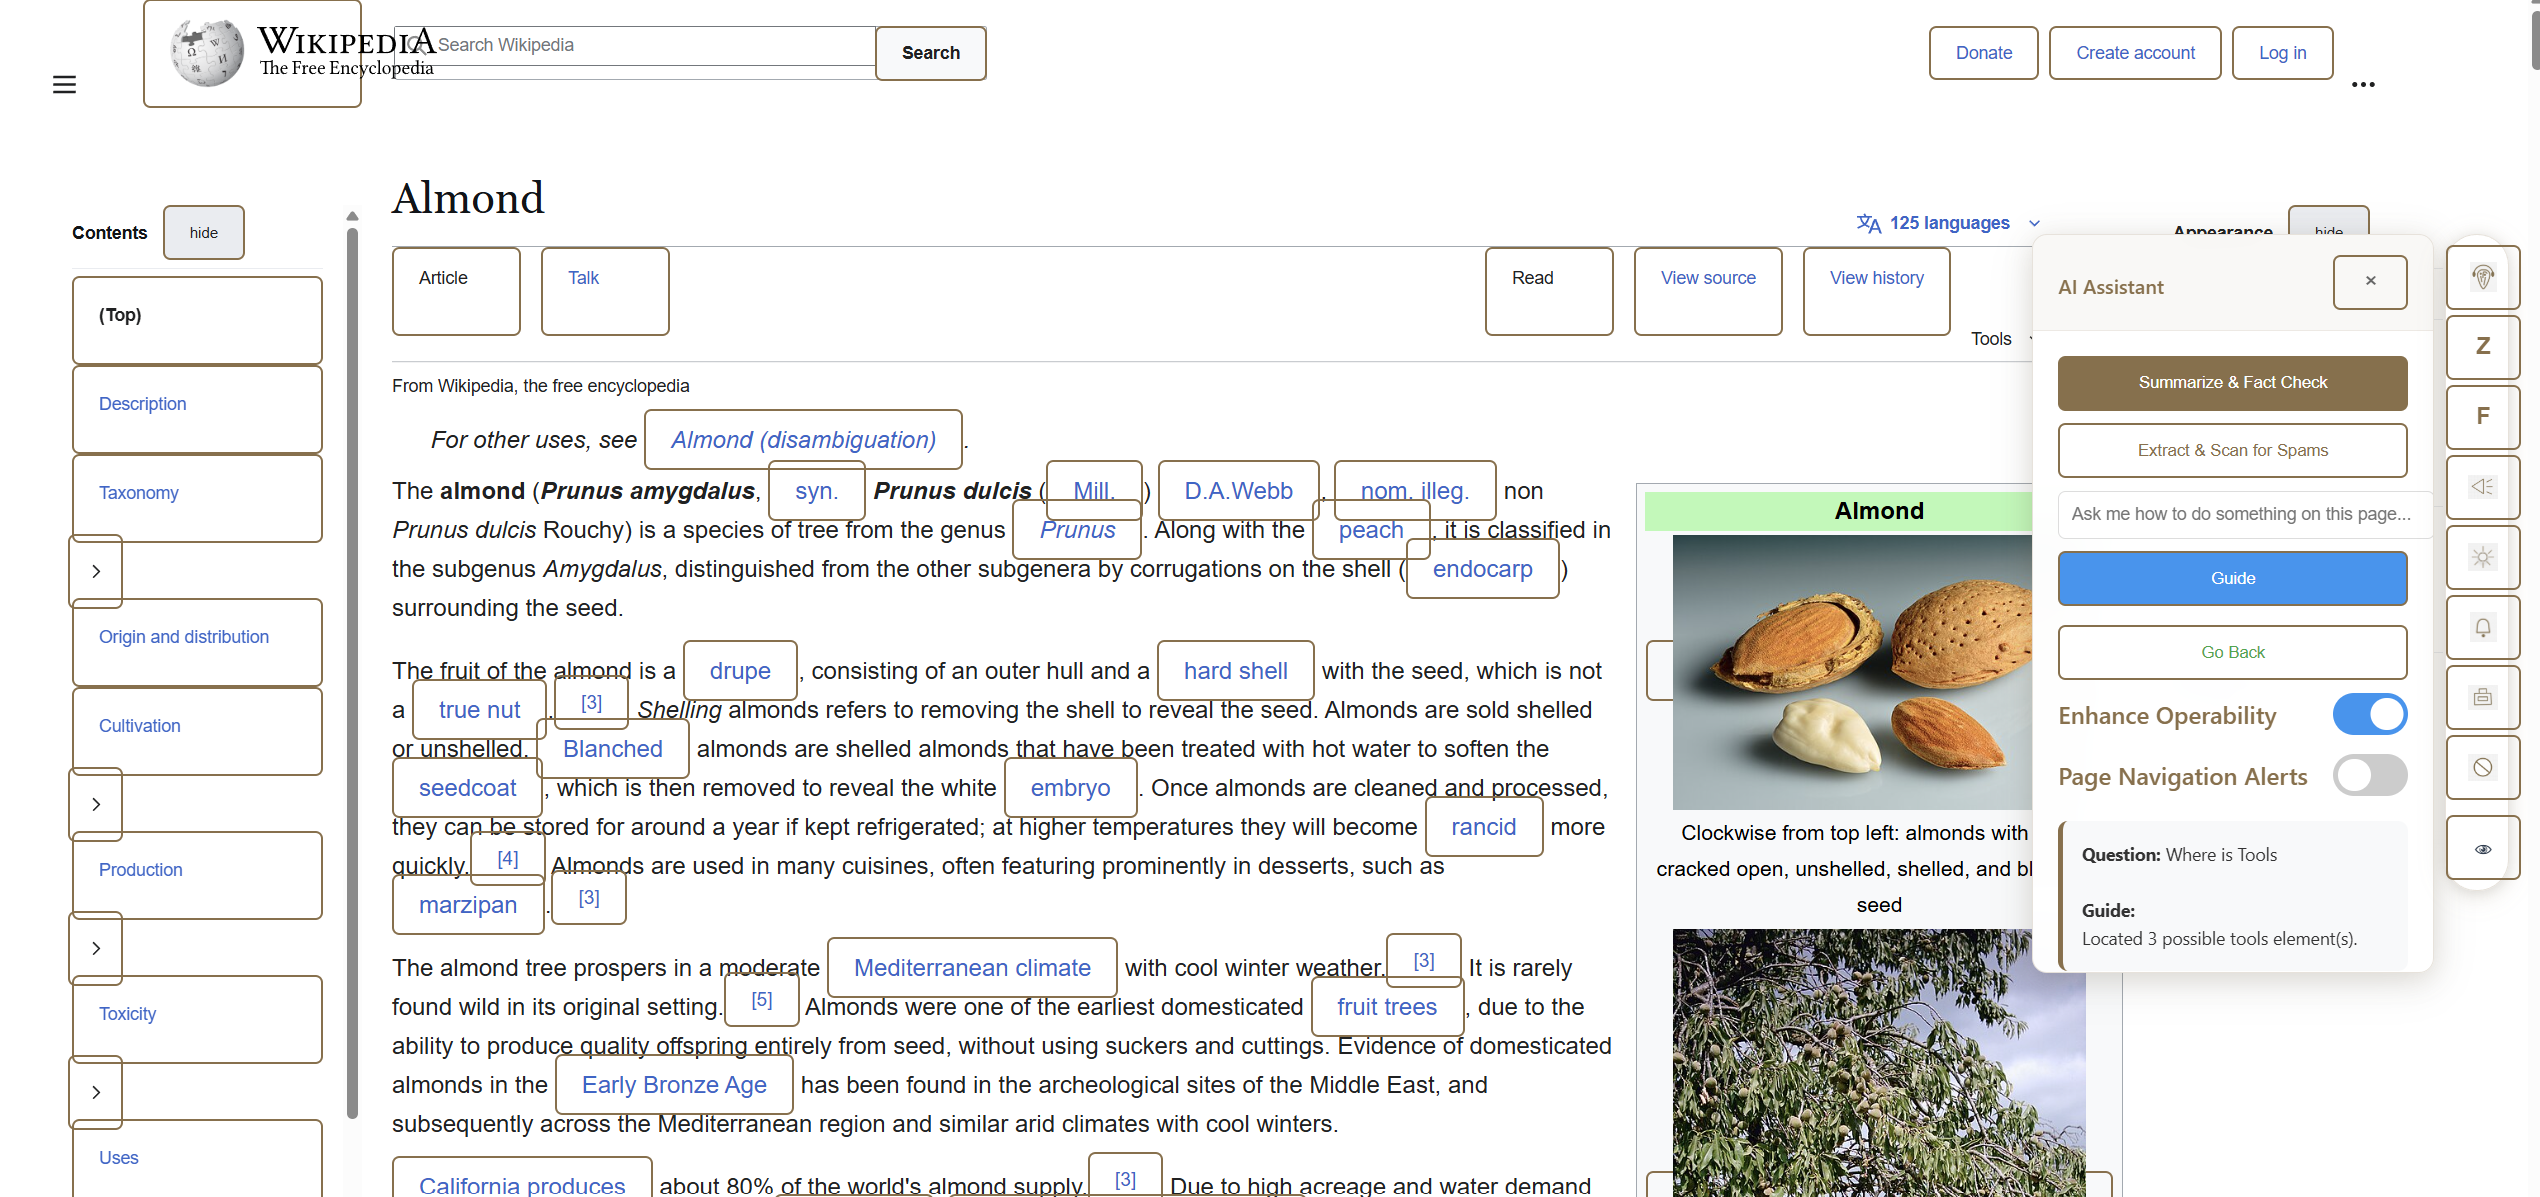The height and width of the screenshot is (1197, 2540).
Task: Click the AI brain headset icon
Action: pyautogui.click(x=2482, y=277)
